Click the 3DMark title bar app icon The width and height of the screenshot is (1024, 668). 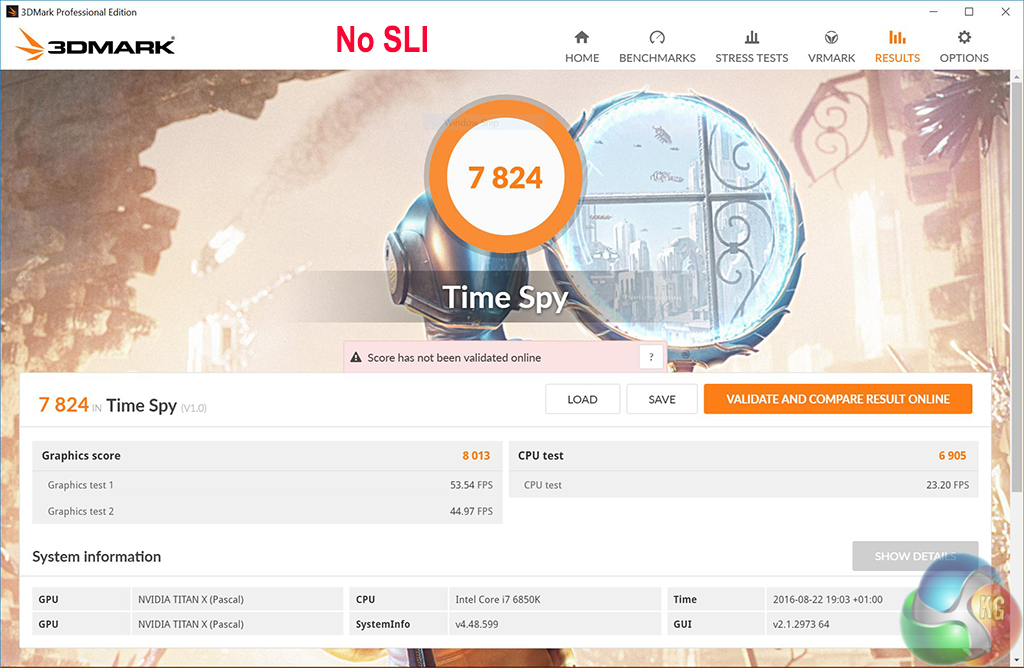[x=11, y=11]
